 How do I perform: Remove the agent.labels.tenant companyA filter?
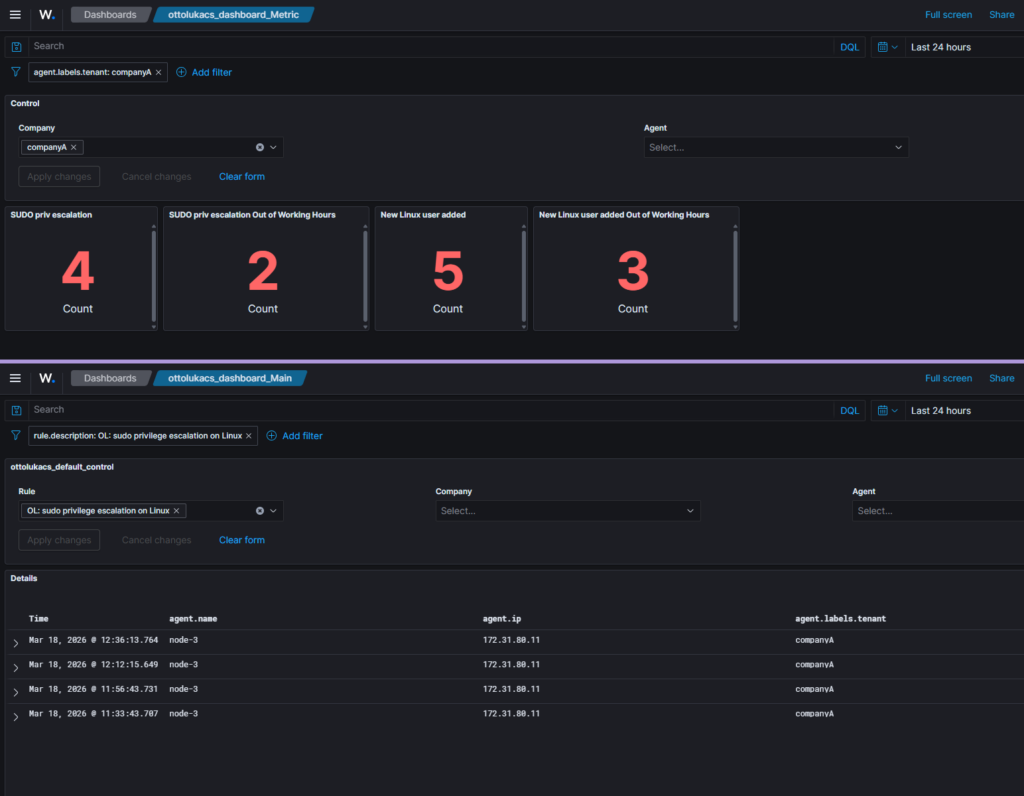pyautogui.click(x=158, y=73)
